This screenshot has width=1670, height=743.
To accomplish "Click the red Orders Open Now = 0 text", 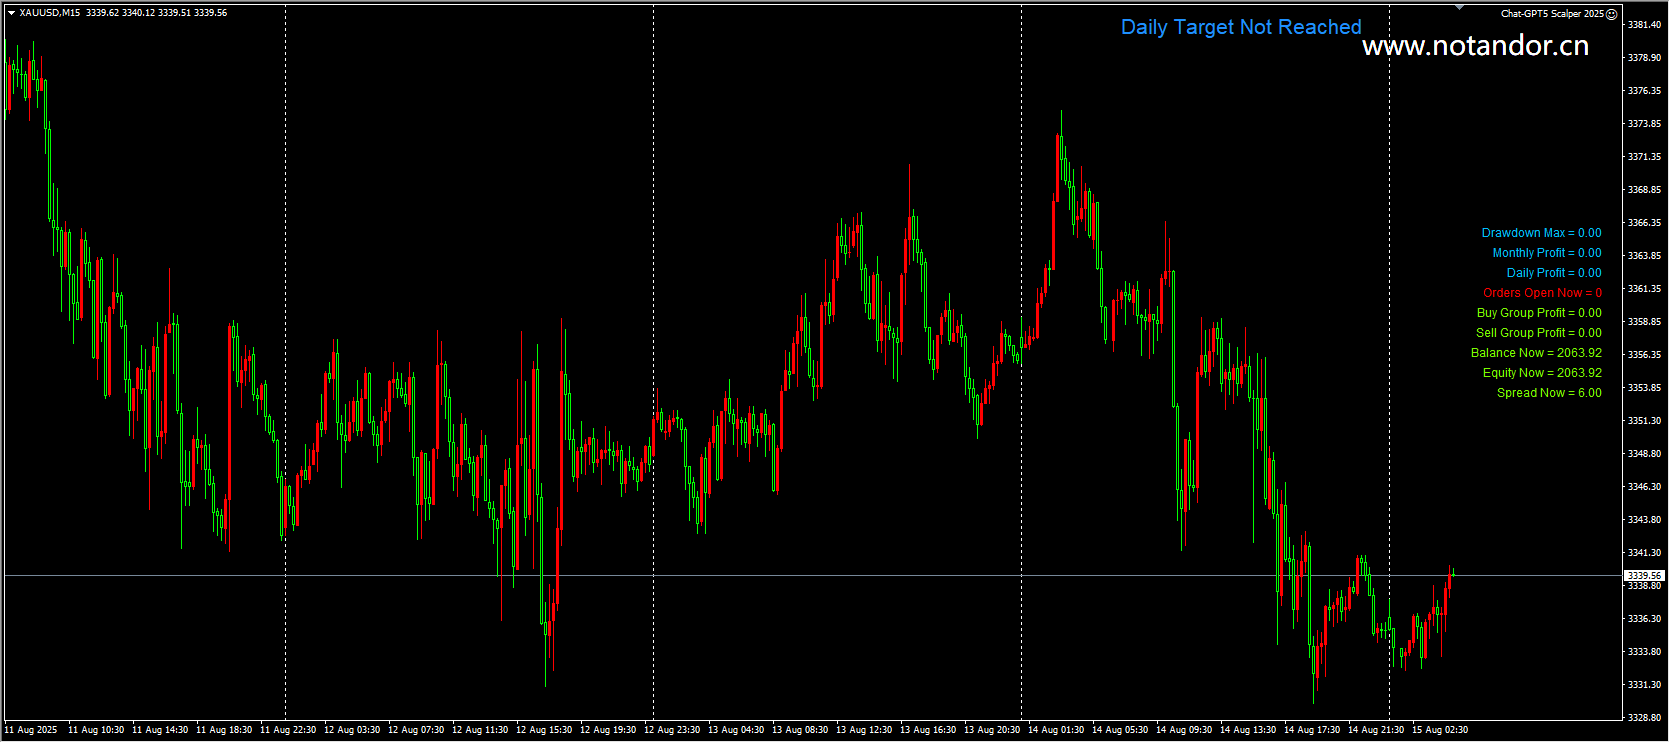I will pyautogui.click(x=1542, y=293).
